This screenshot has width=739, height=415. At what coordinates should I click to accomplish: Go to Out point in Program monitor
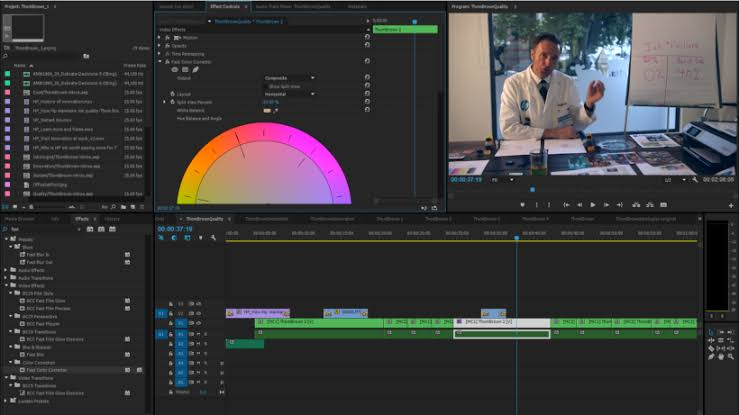click(x=620, y=205)
